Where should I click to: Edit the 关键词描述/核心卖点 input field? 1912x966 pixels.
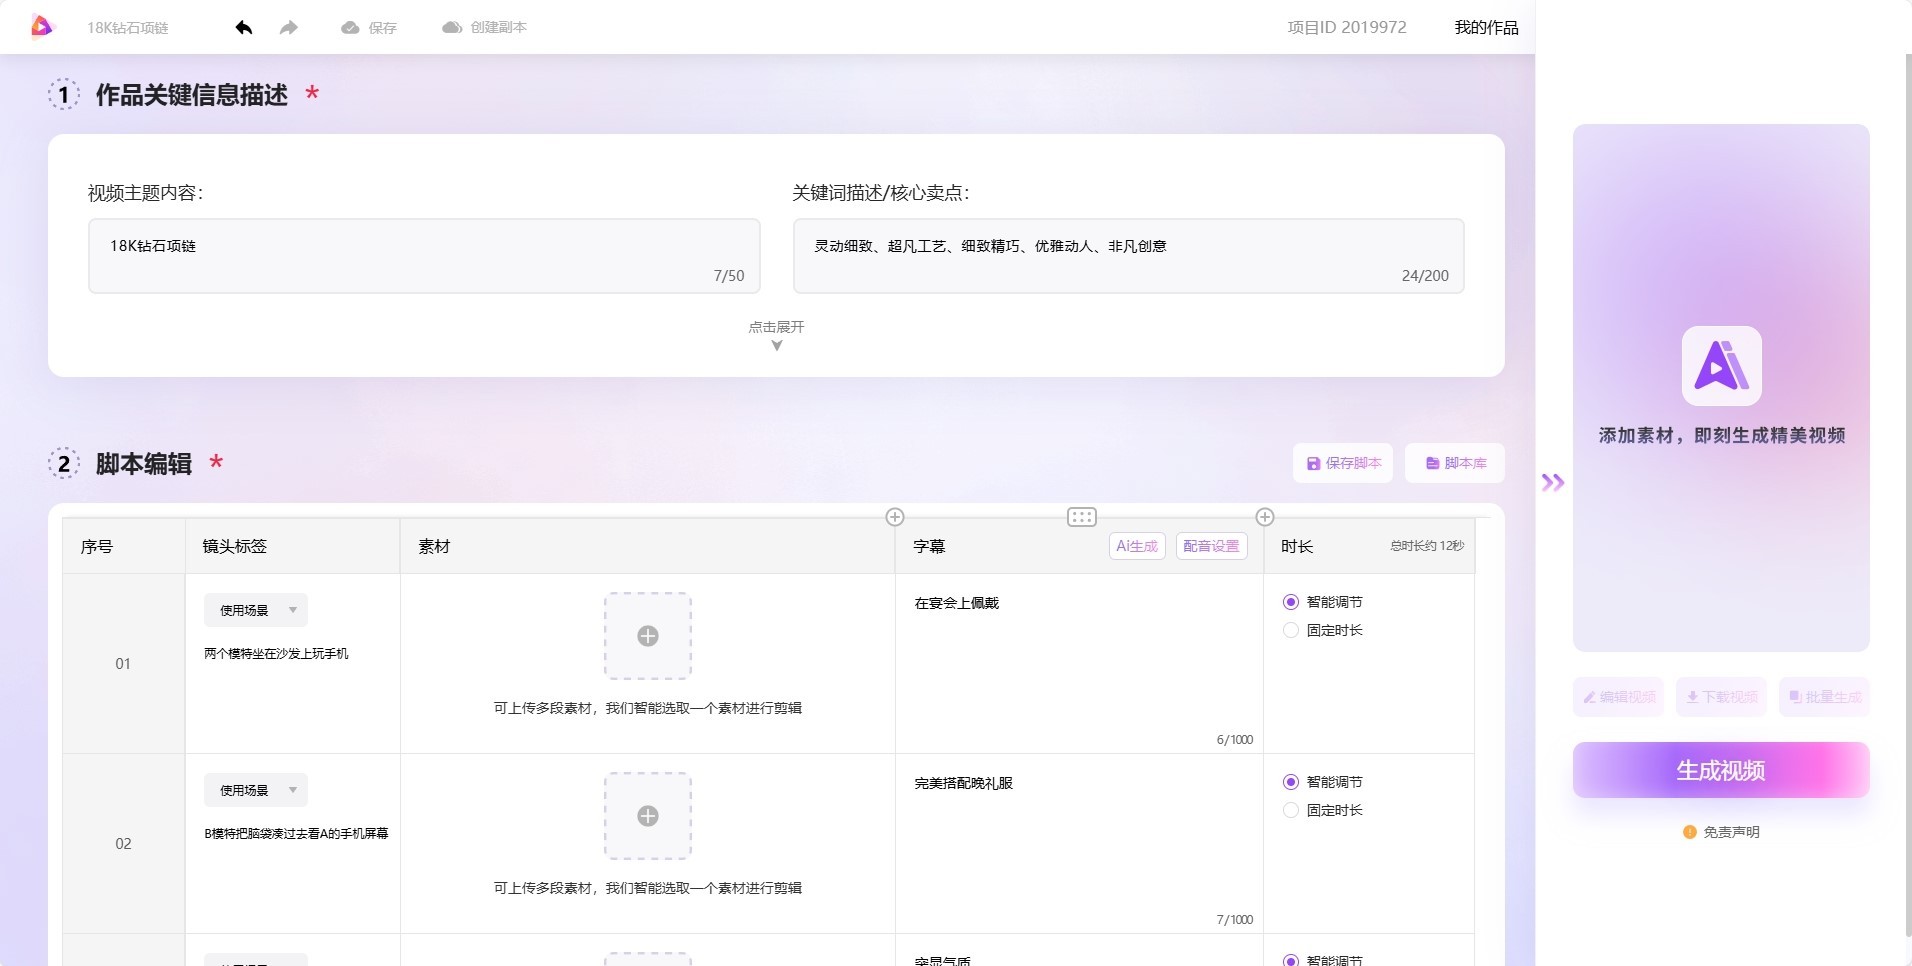click(x=1129, y=256)
